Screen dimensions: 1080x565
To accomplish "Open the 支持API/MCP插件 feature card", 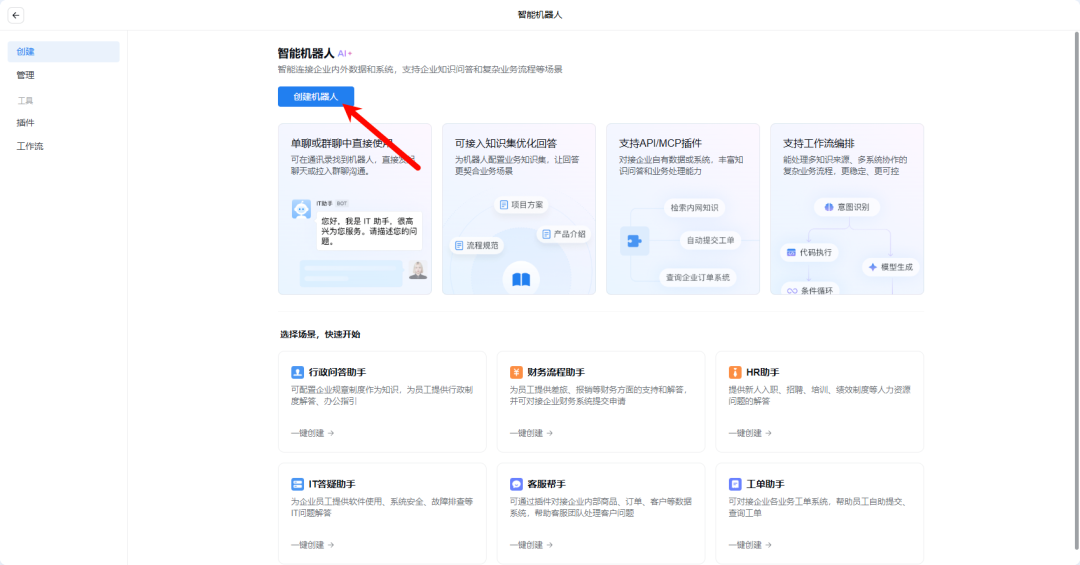I will (x=683, y=209).
